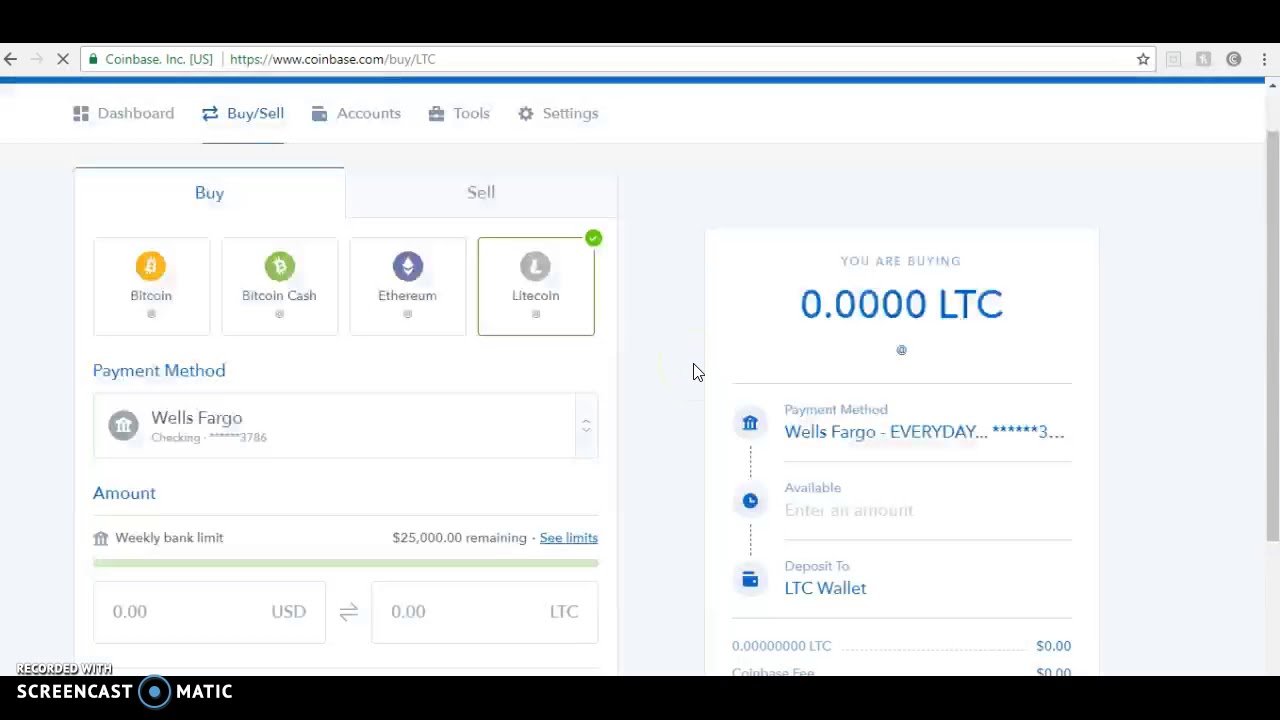Image resolution: width=1280 pixels, height=720 pixels.
Task: Click the Litecoin coin icon
Action: [535, 266]
